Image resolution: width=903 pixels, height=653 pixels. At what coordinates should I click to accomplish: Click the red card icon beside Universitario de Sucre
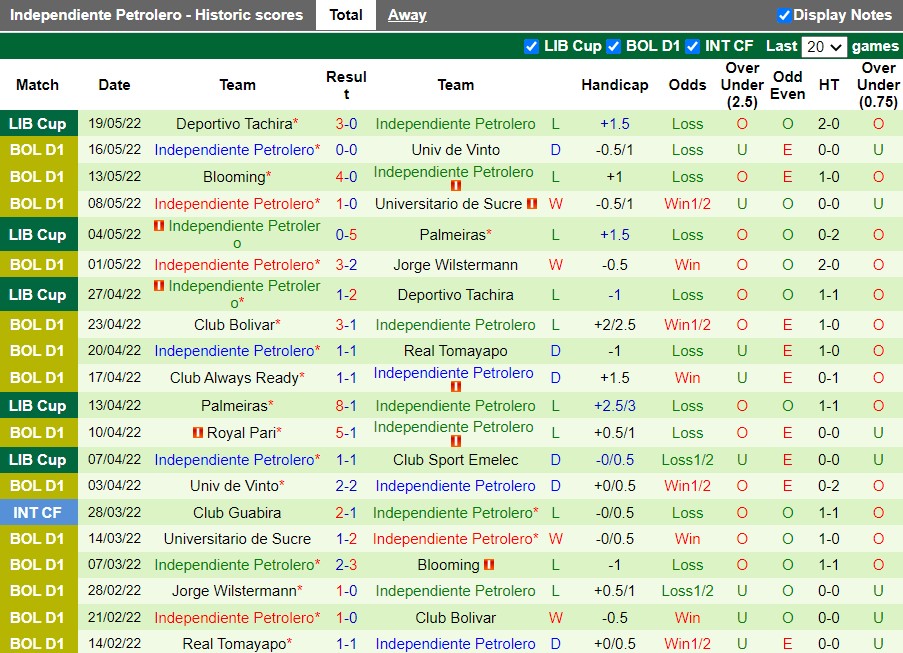tap(532, 203)
